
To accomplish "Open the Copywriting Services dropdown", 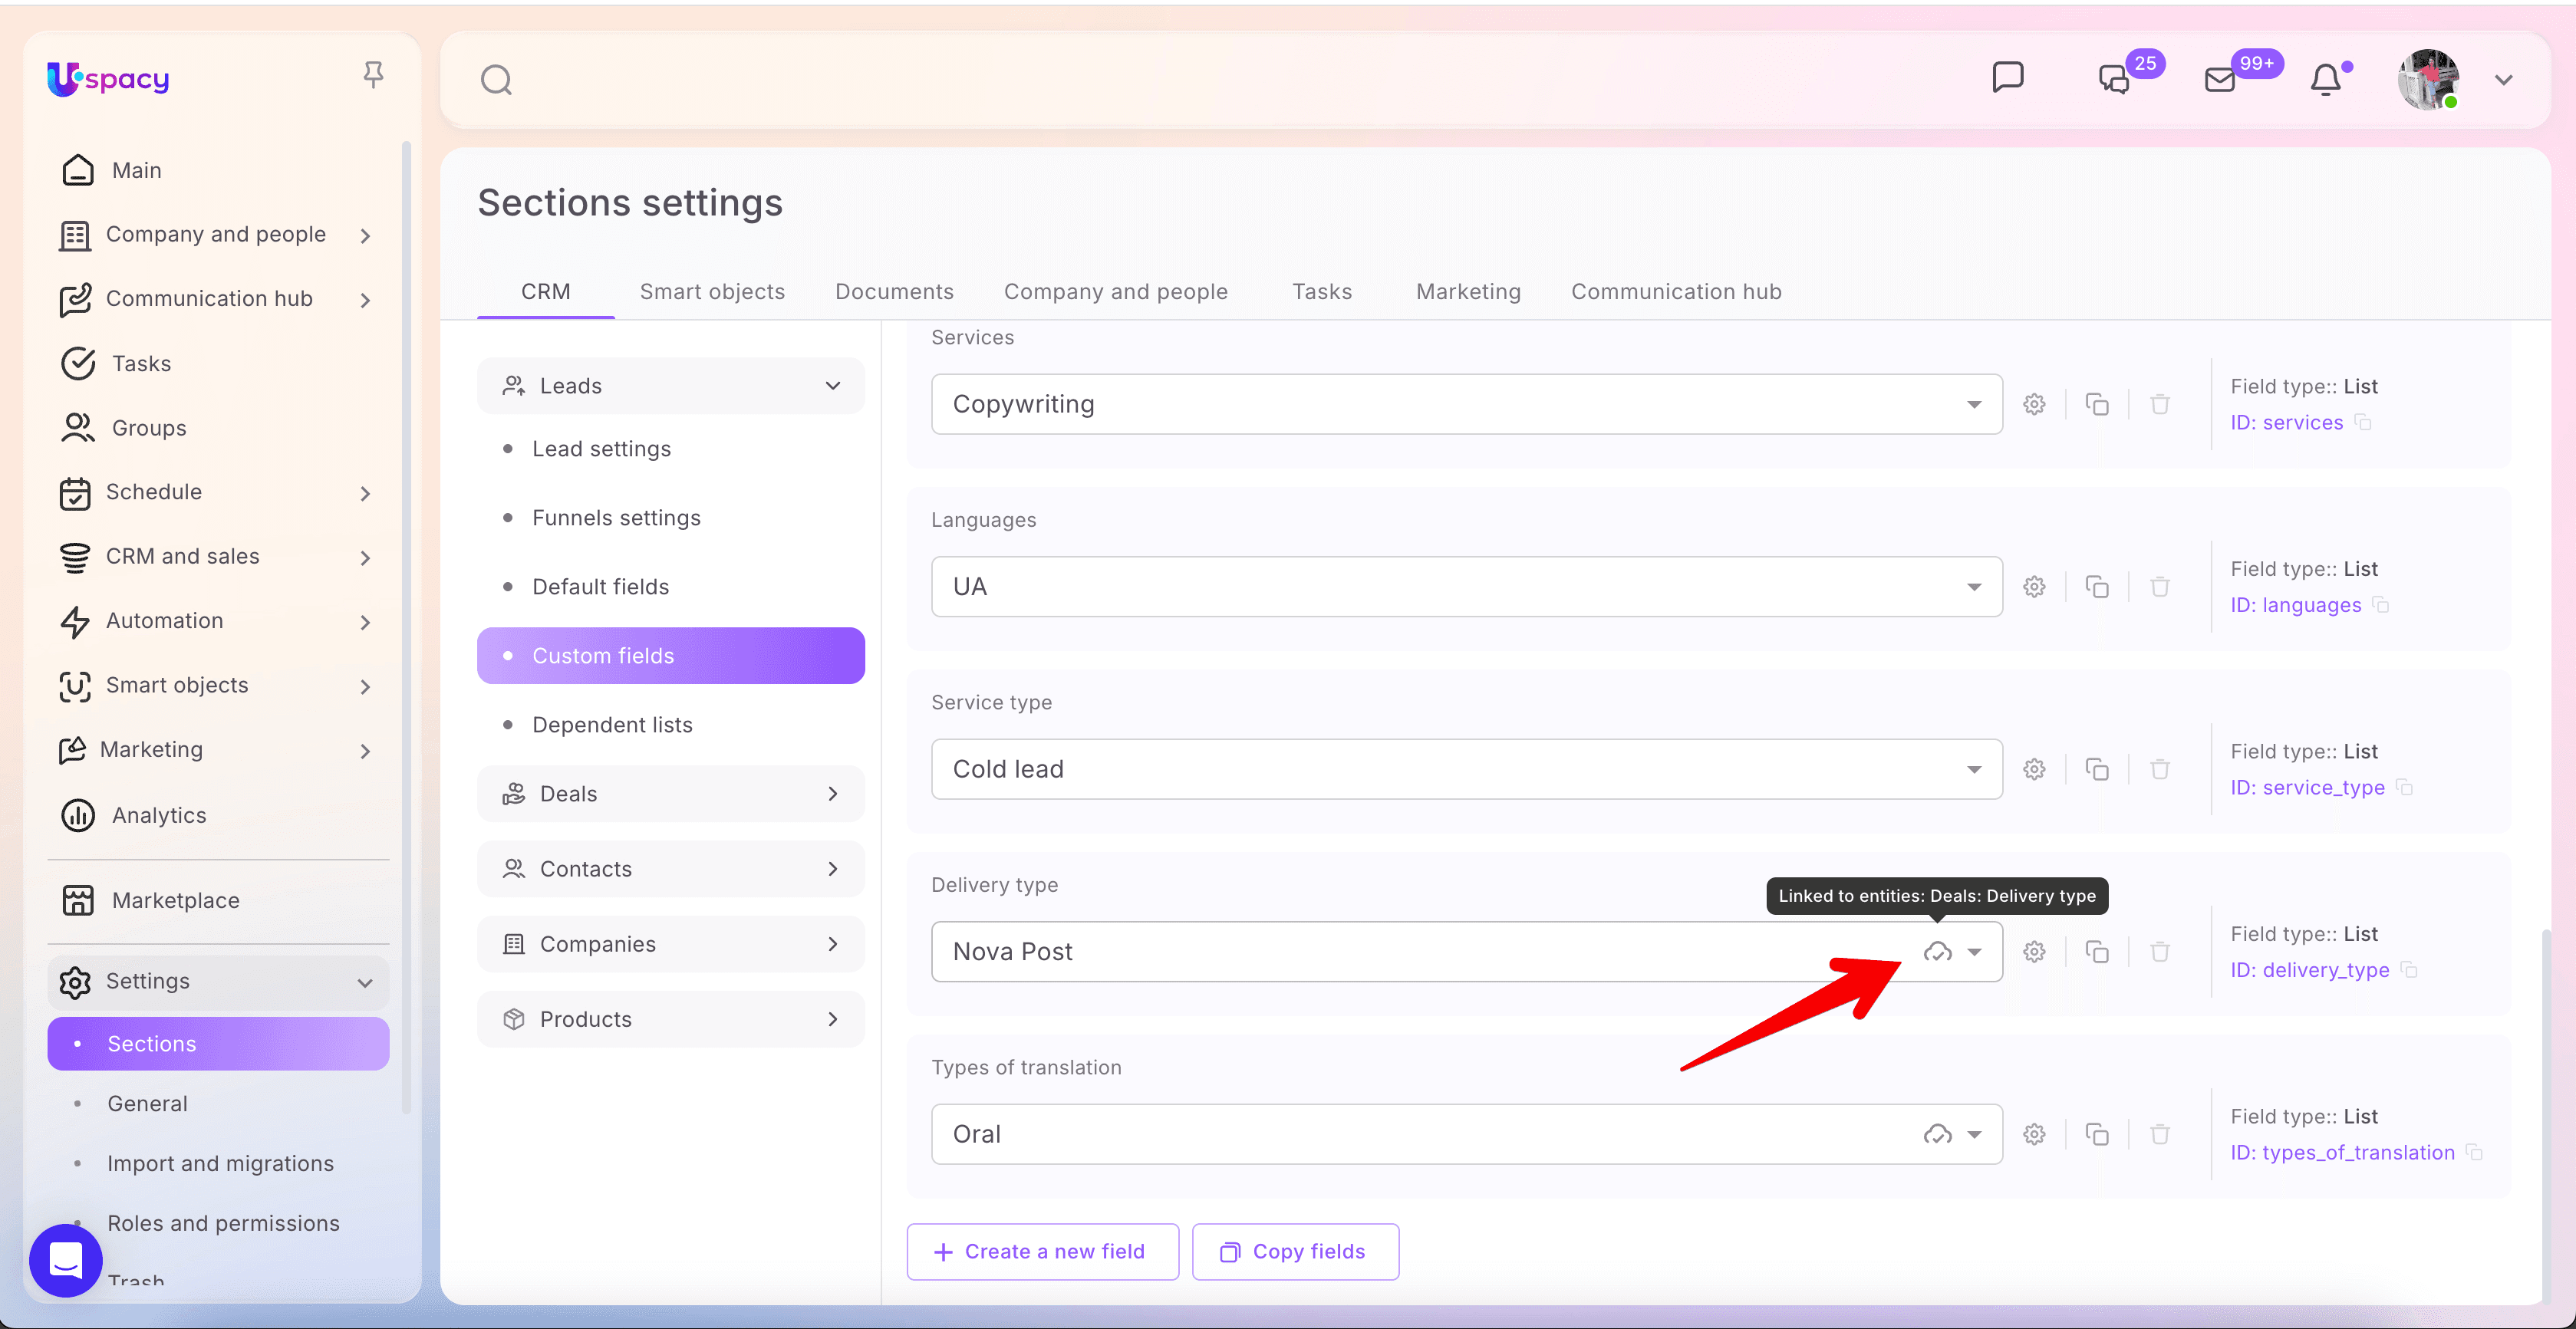I will [x=1466, y=404].
